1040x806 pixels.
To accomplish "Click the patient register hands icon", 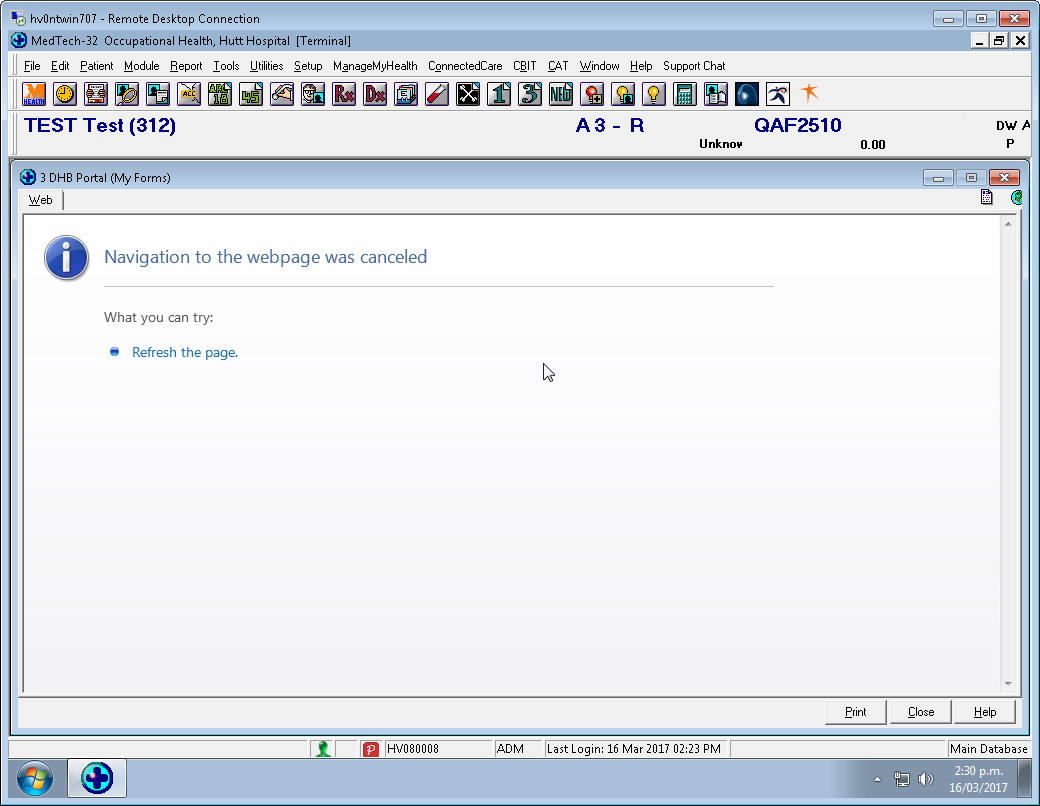I will click(96, 94).
